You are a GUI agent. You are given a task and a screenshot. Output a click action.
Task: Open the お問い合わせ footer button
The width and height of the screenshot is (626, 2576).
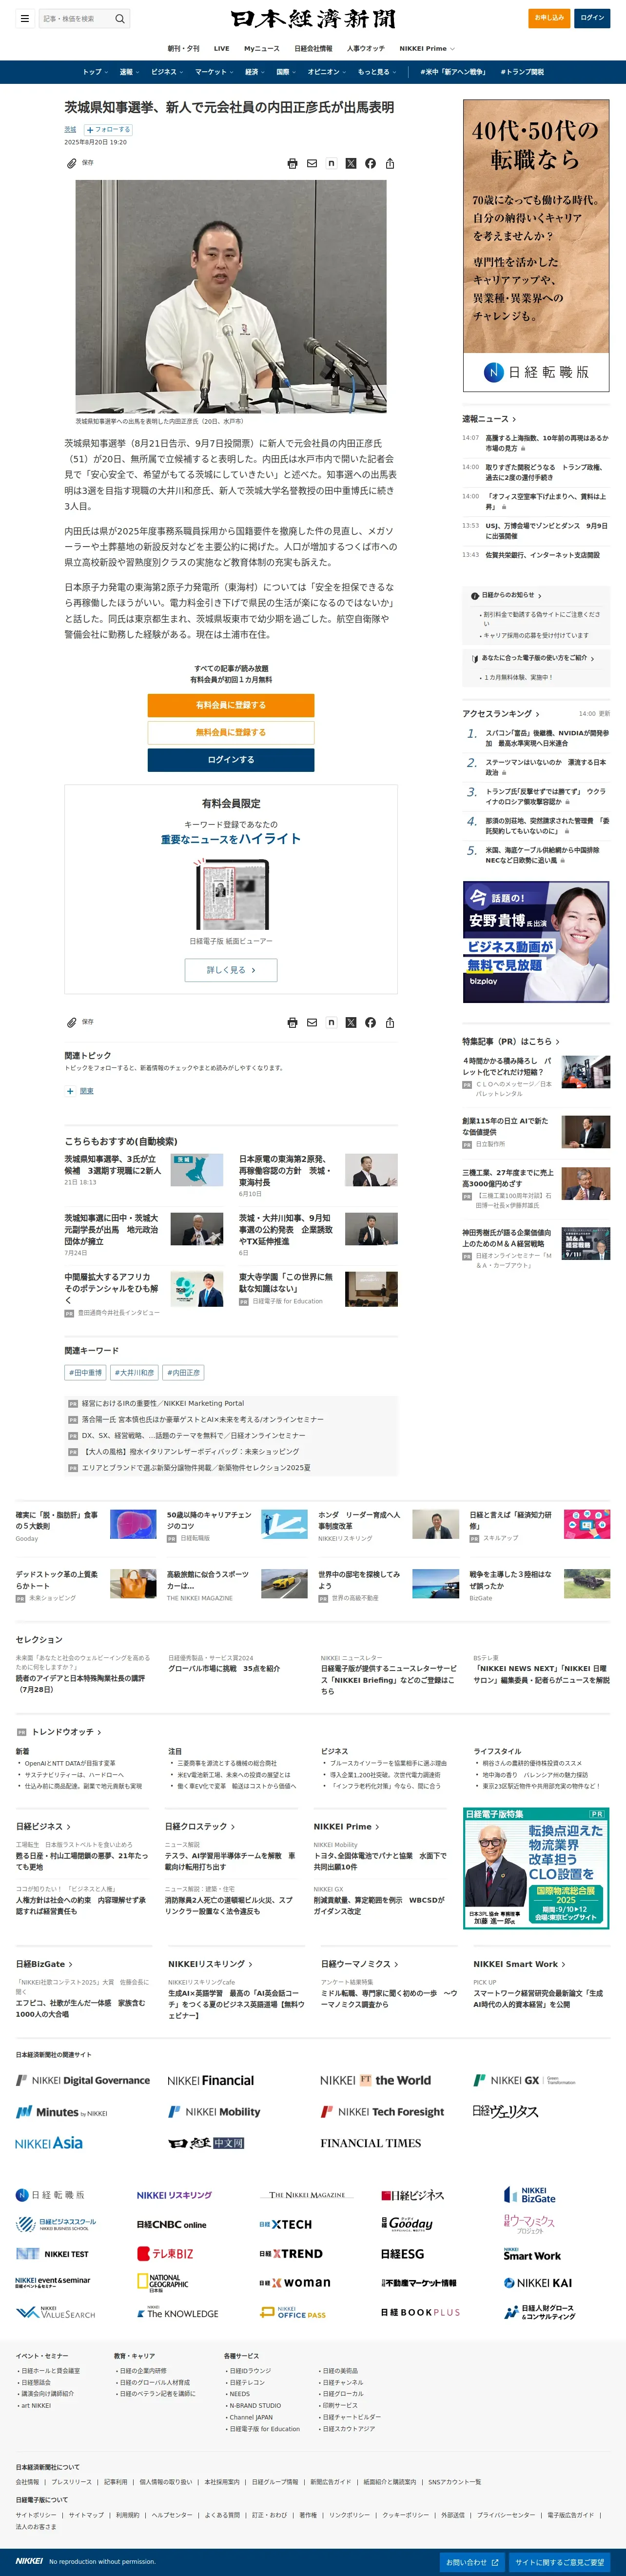(x=471, y=2562)
